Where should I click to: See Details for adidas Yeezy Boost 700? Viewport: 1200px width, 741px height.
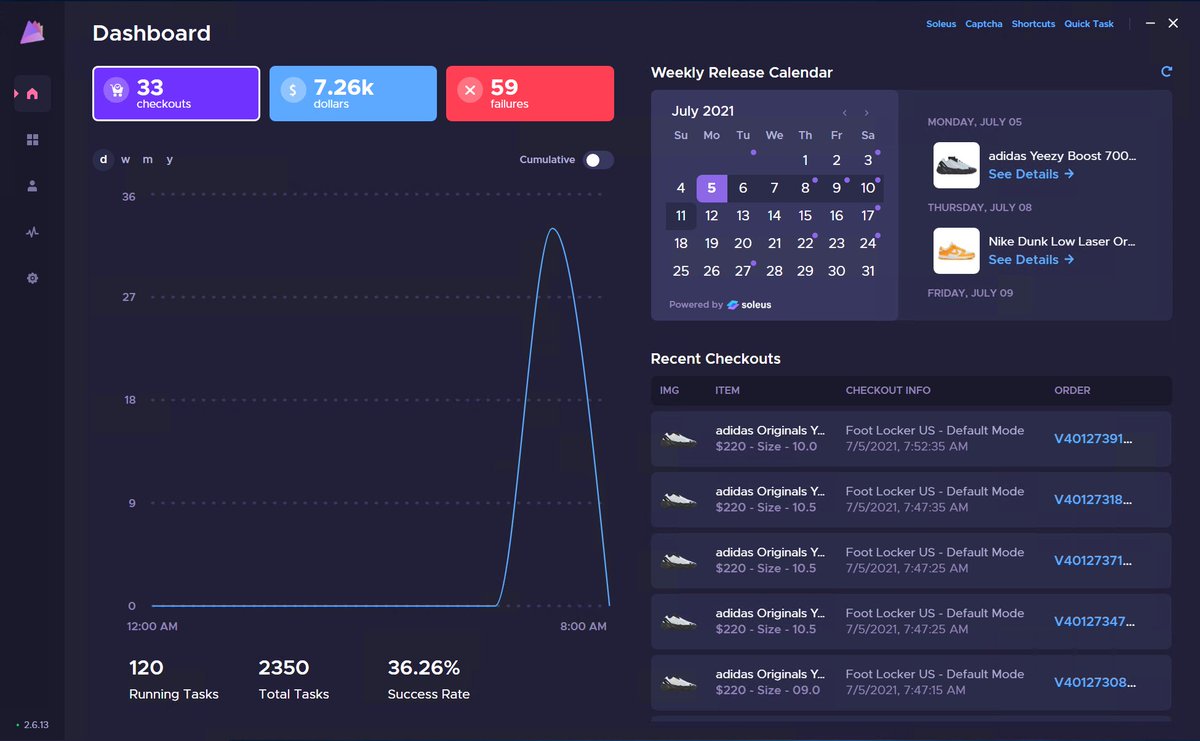coord(1031,174)
